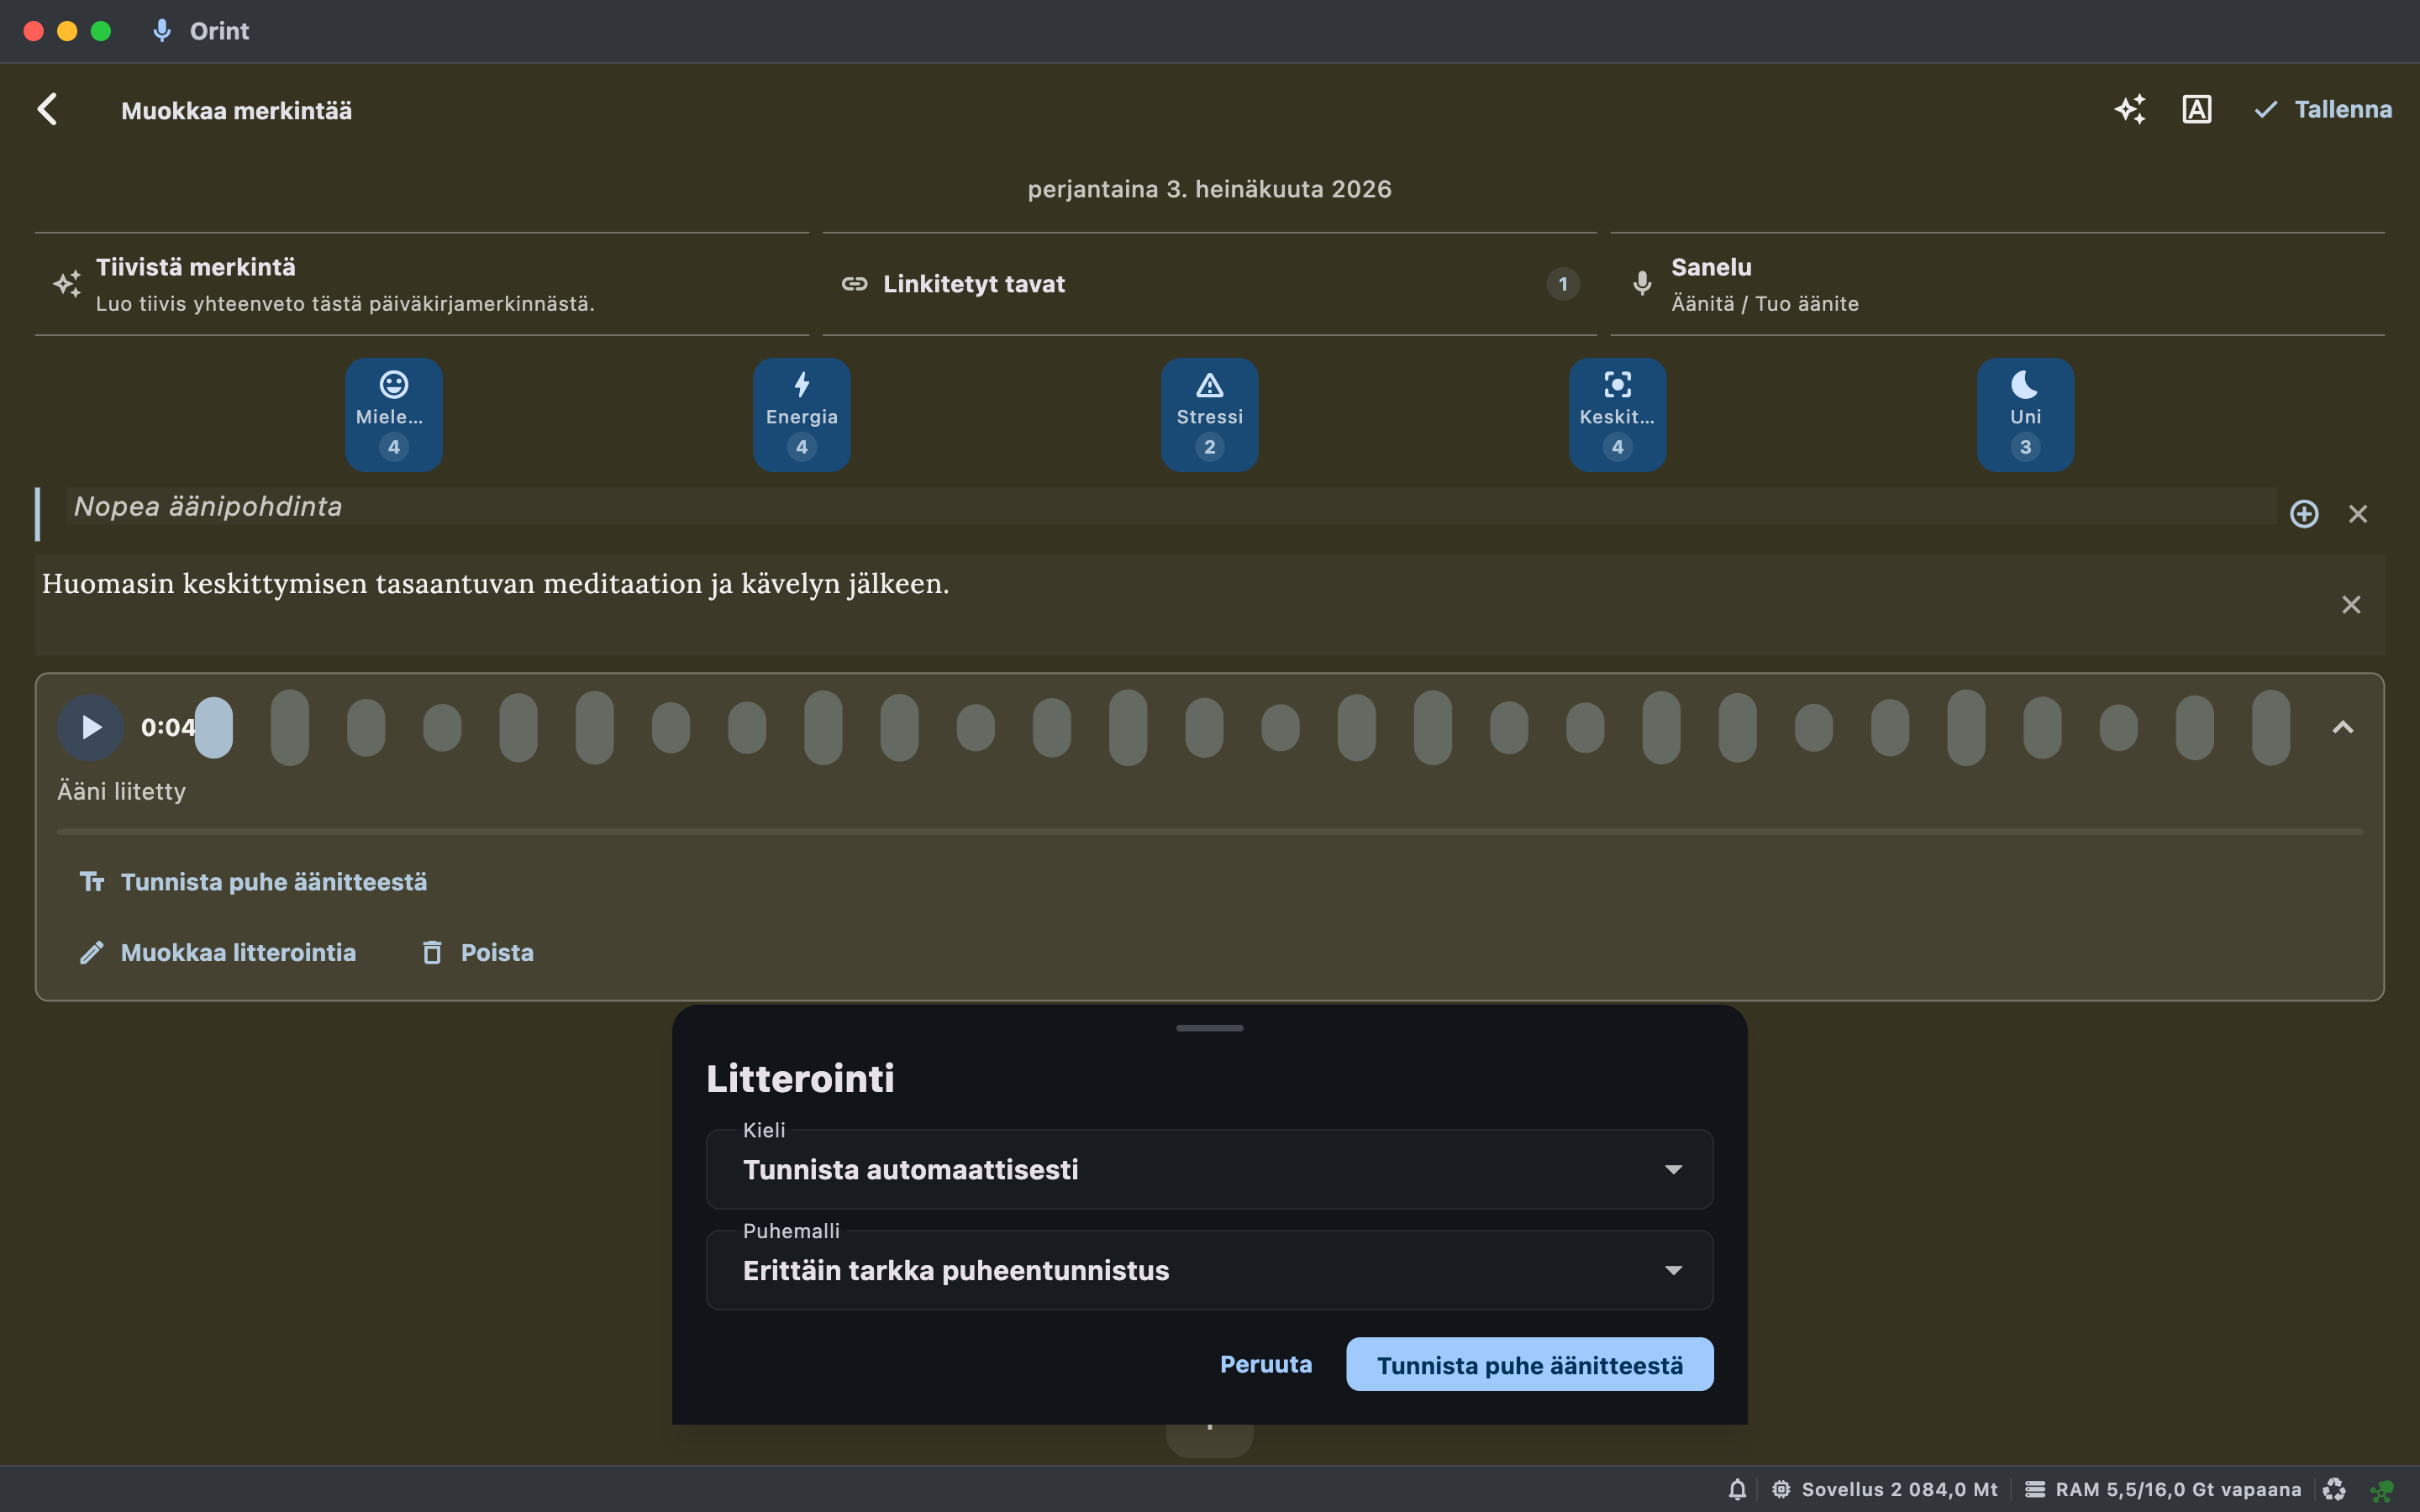Screen dimensions: 2420x1512
Task: Open the text format 'A' icon
Action: (x=2196, y=110)
